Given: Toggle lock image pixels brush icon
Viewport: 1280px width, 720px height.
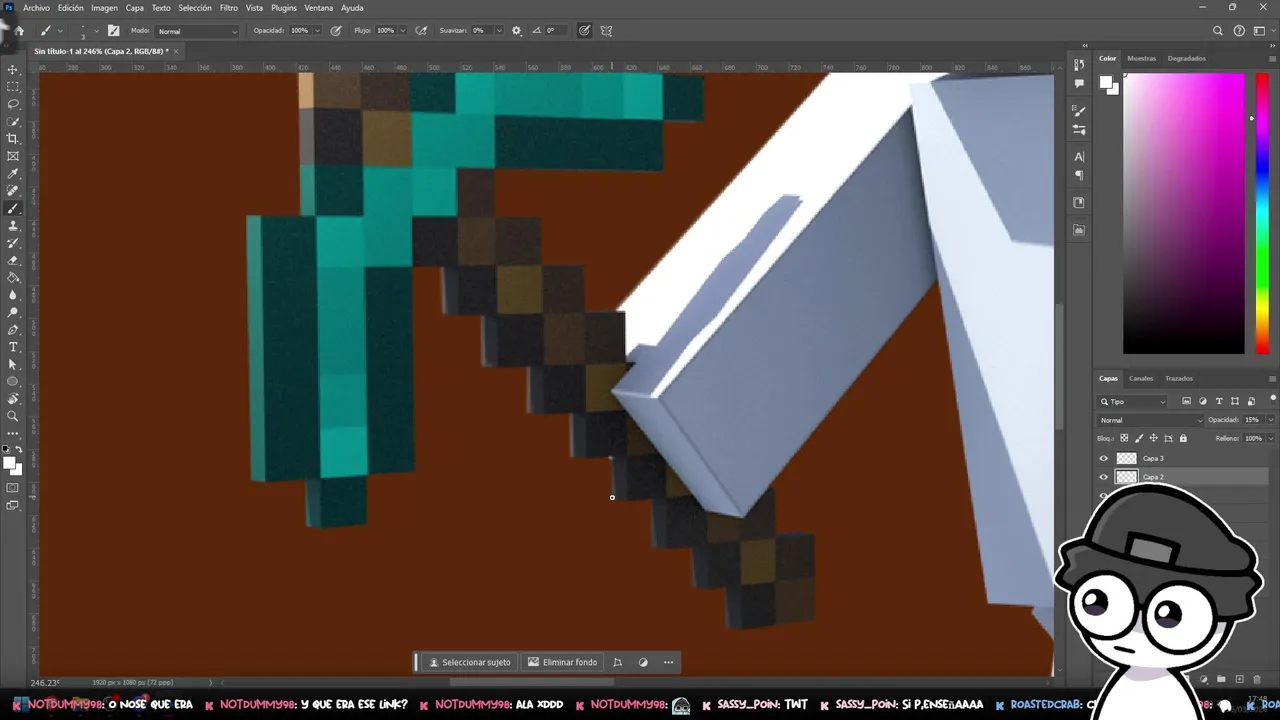Looking at the screenshot, I should tap(1139, 438).
